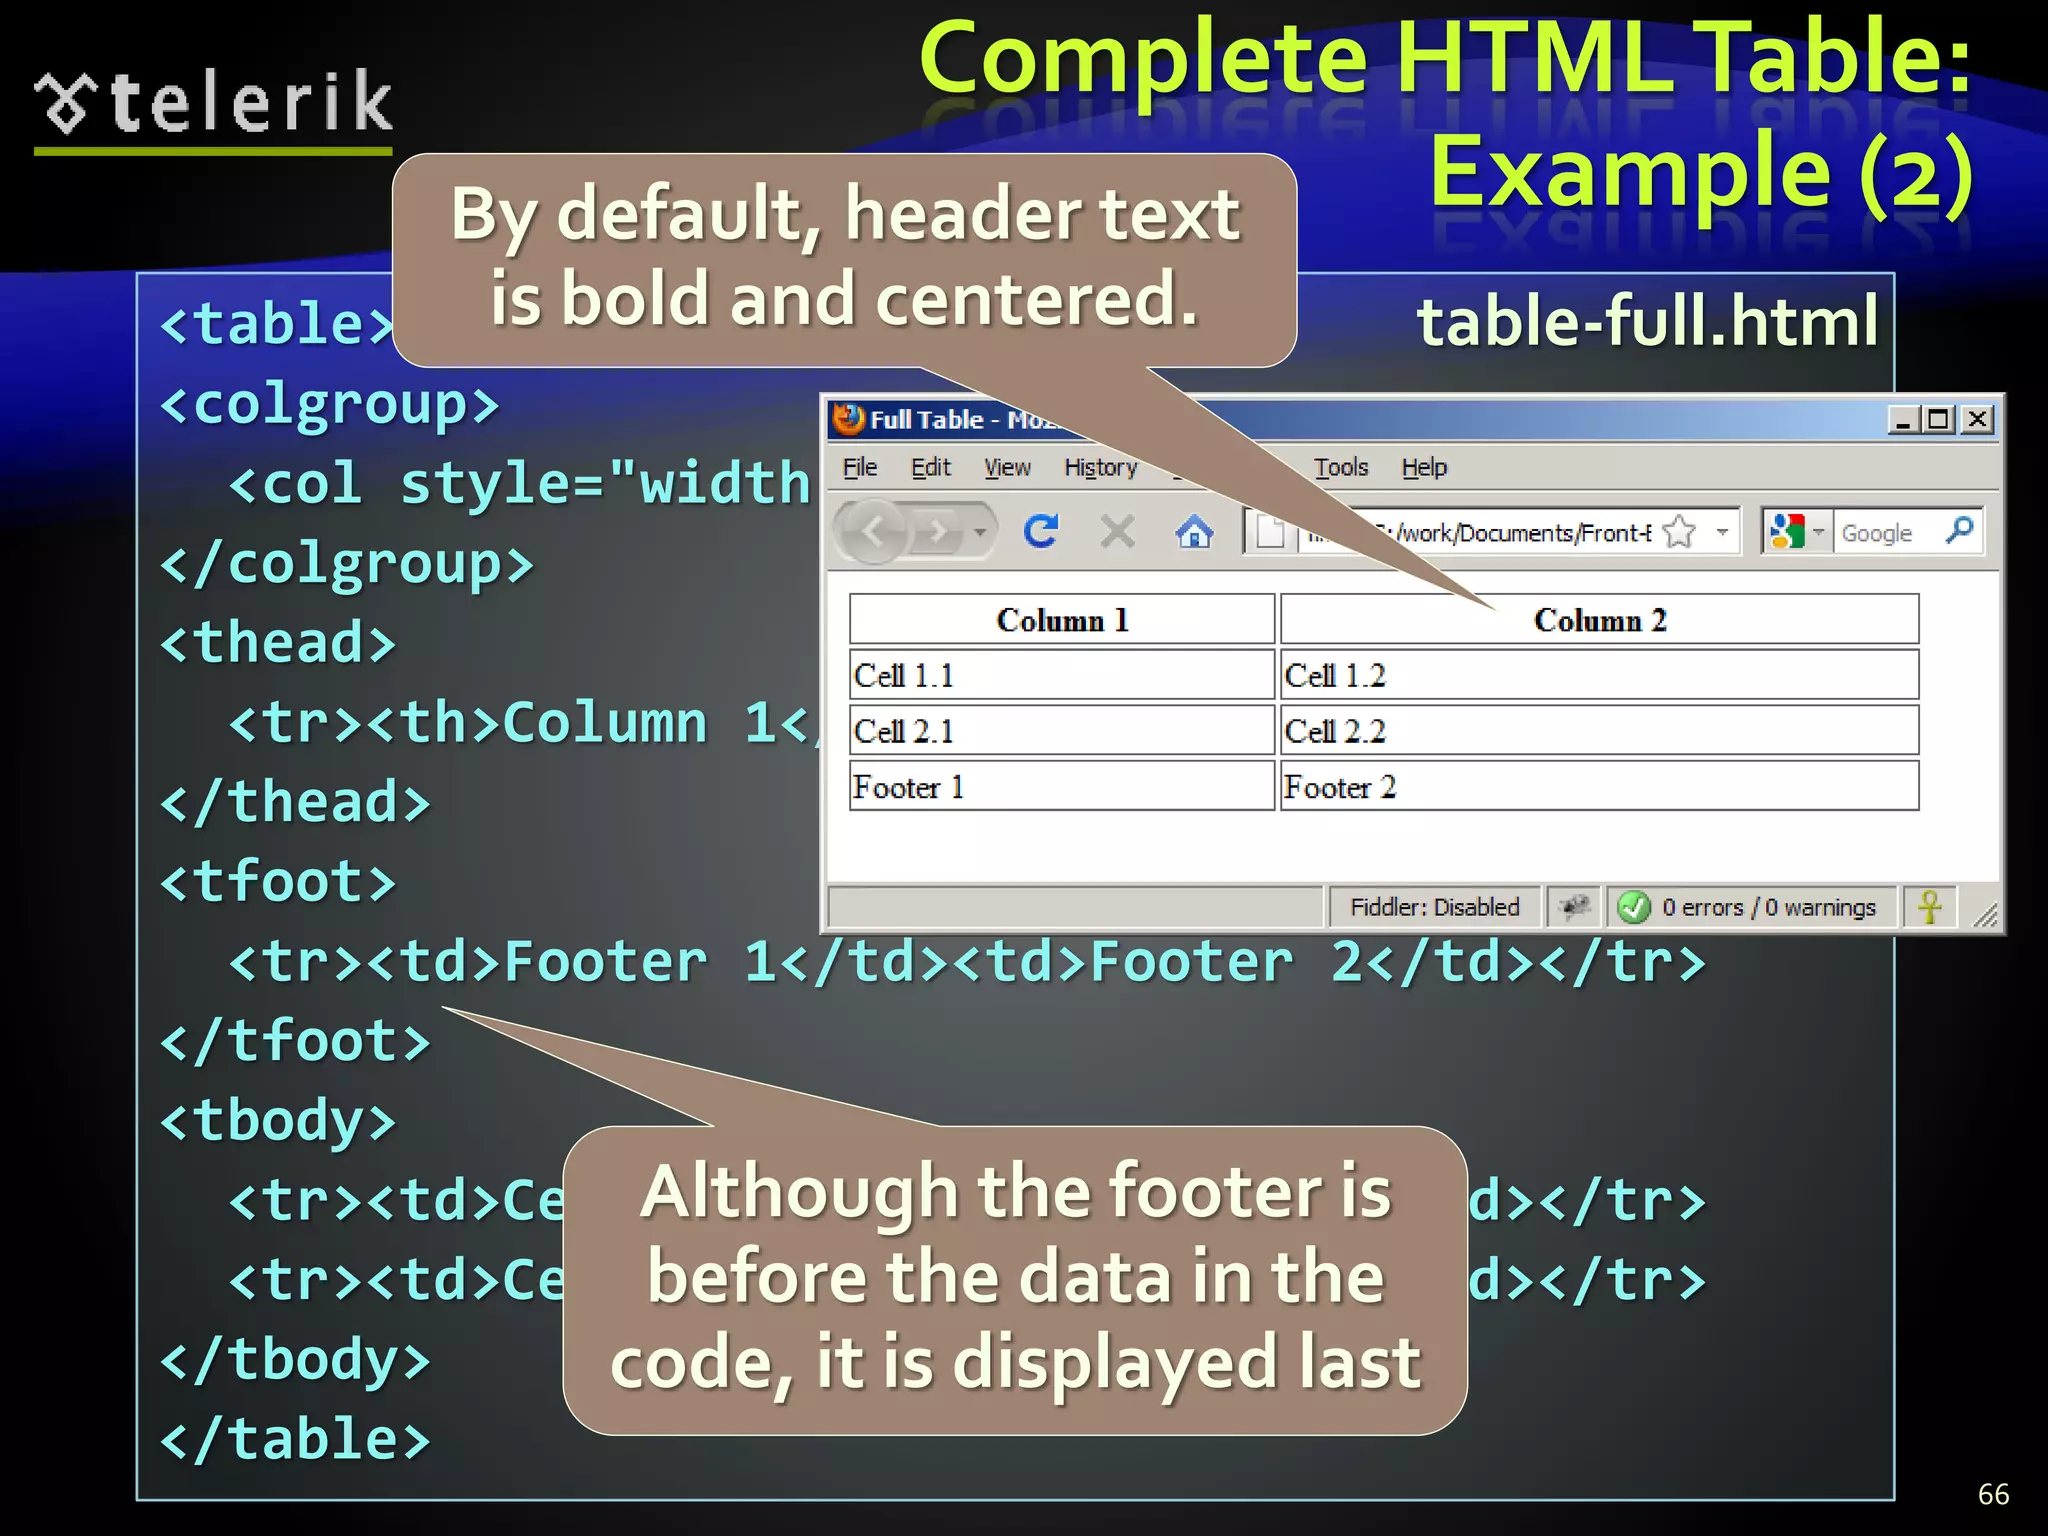The image size is (2048, 1536).
Task: Reload the page with the refresh icon
Action: point(1041,531)
